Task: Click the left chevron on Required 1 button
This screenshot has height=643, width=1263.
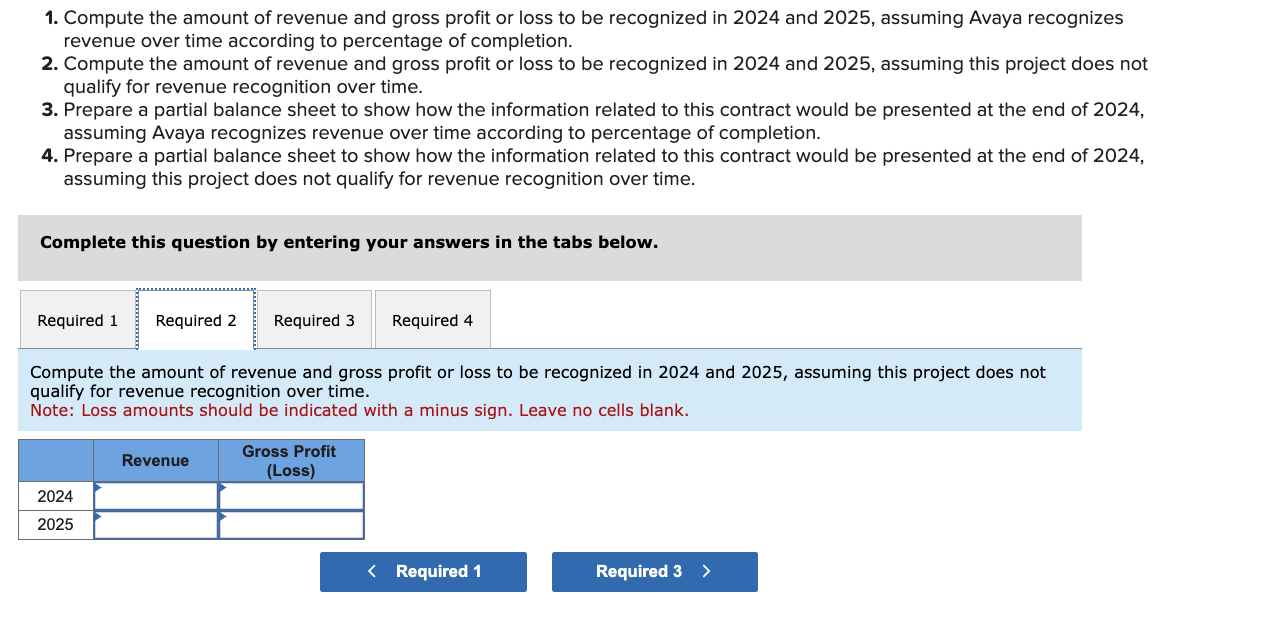Action: (x=371, y=571)
